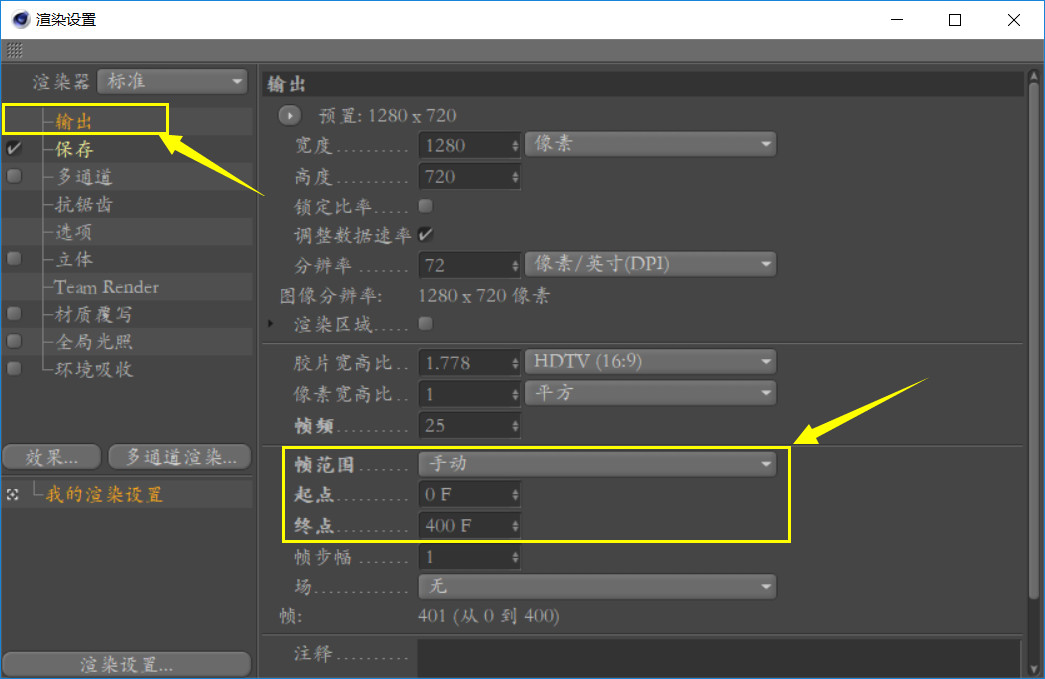Viewport: 1045px width, 679px height.
Task: Click the 宽度 field showing 1280
Action: (x=465, y=145)
